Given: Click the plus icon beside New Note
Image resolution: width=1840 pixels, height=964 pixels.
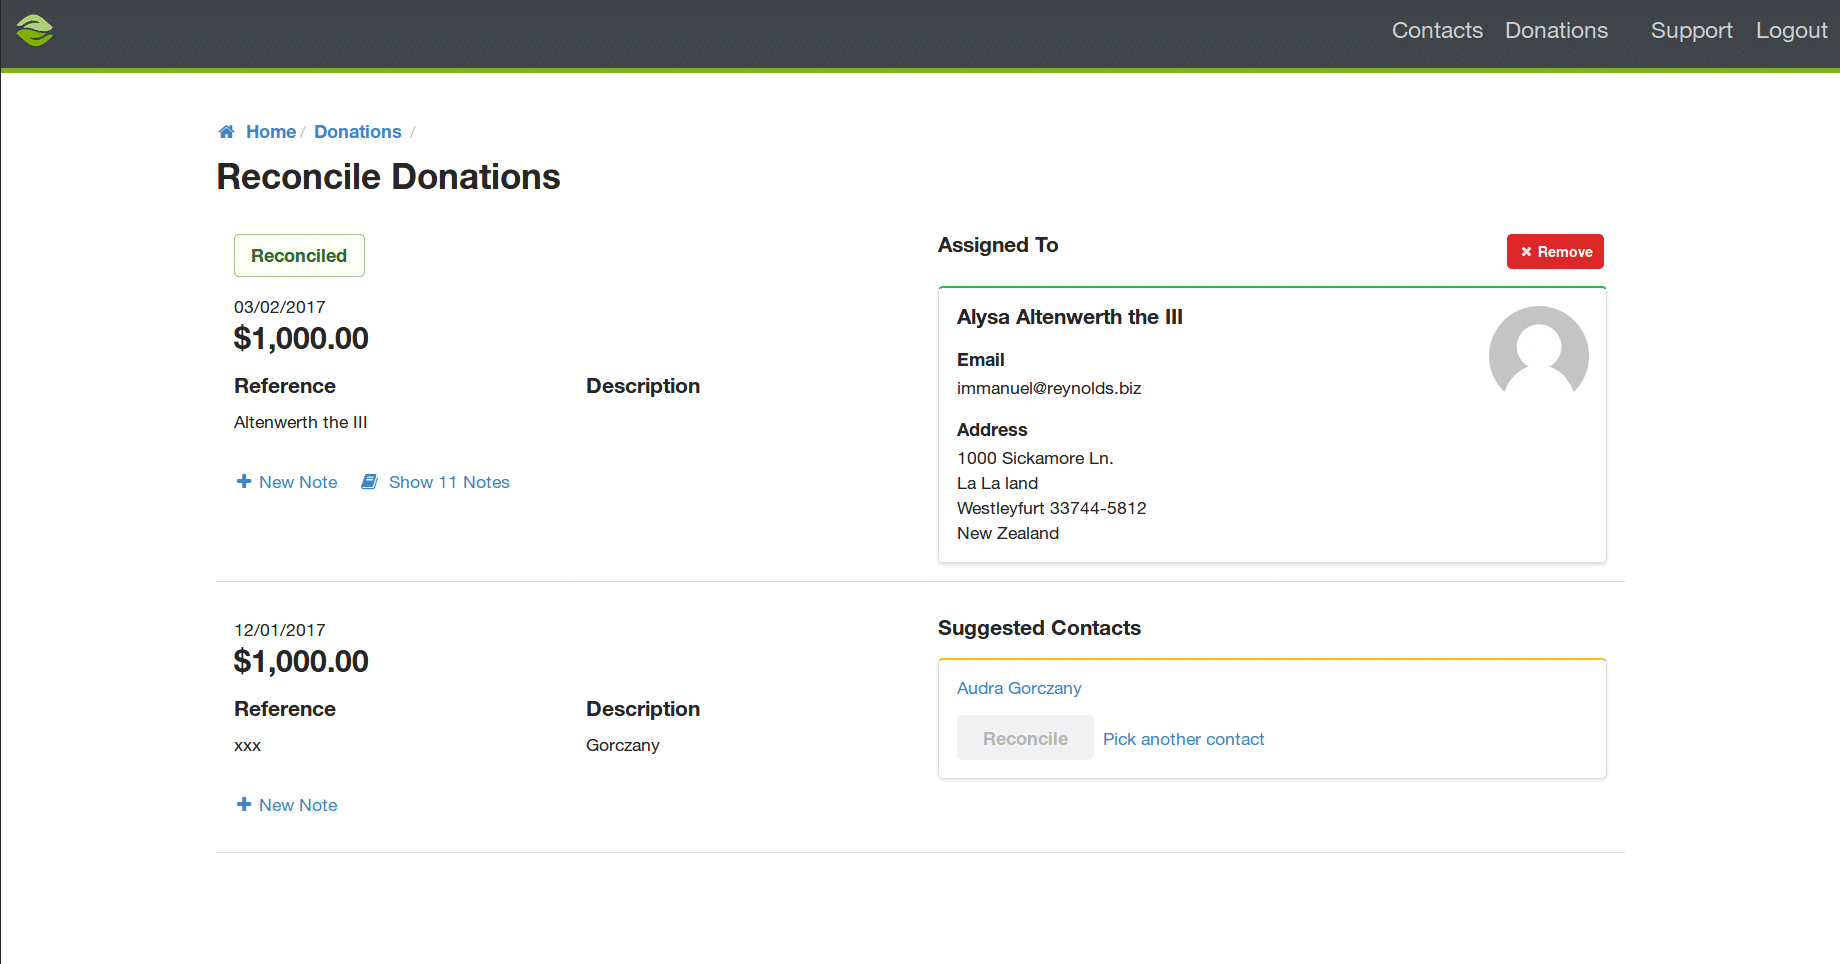Looking at the screenshot, I should (243, 481).
